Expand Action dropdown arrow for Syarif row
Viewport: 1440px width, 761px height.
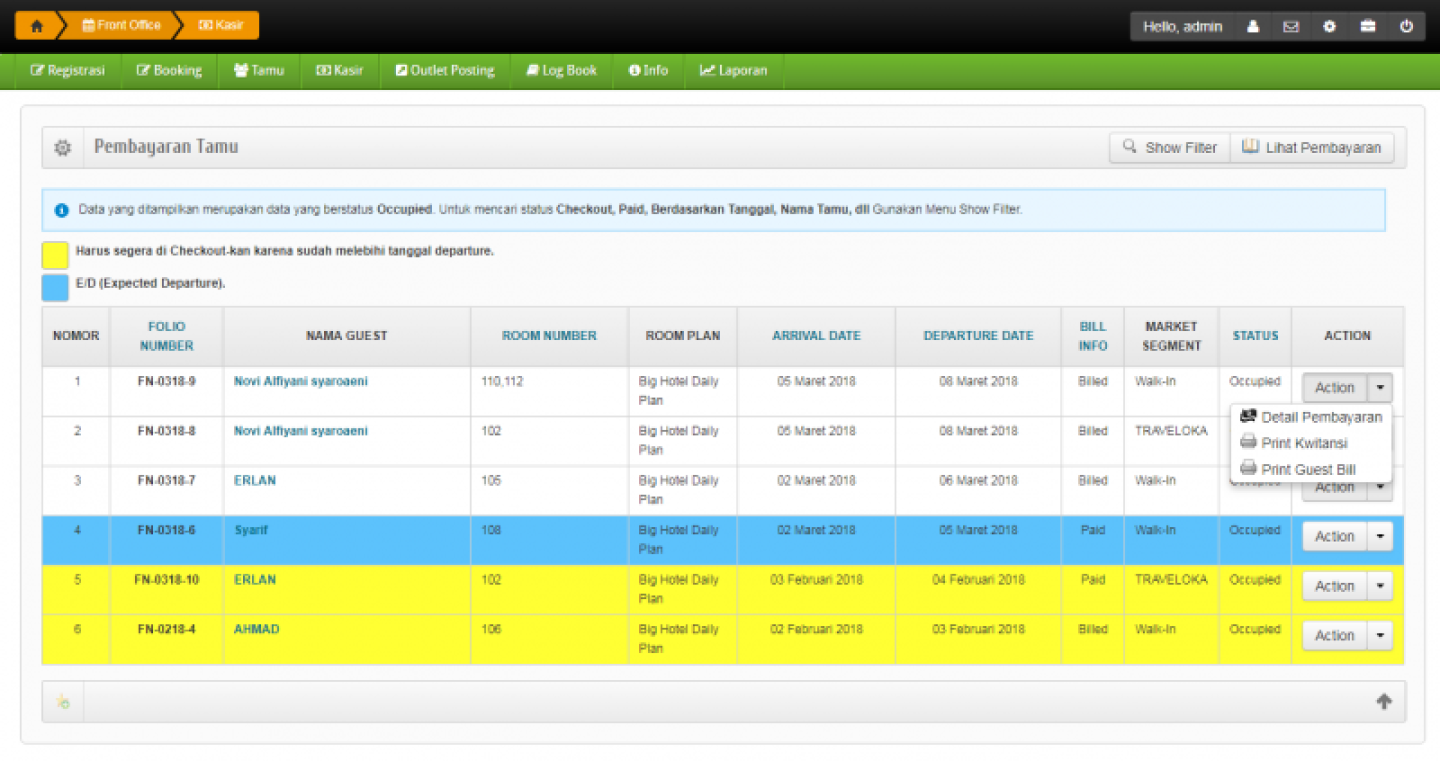pyautogui.click(x=1380, y=537)
